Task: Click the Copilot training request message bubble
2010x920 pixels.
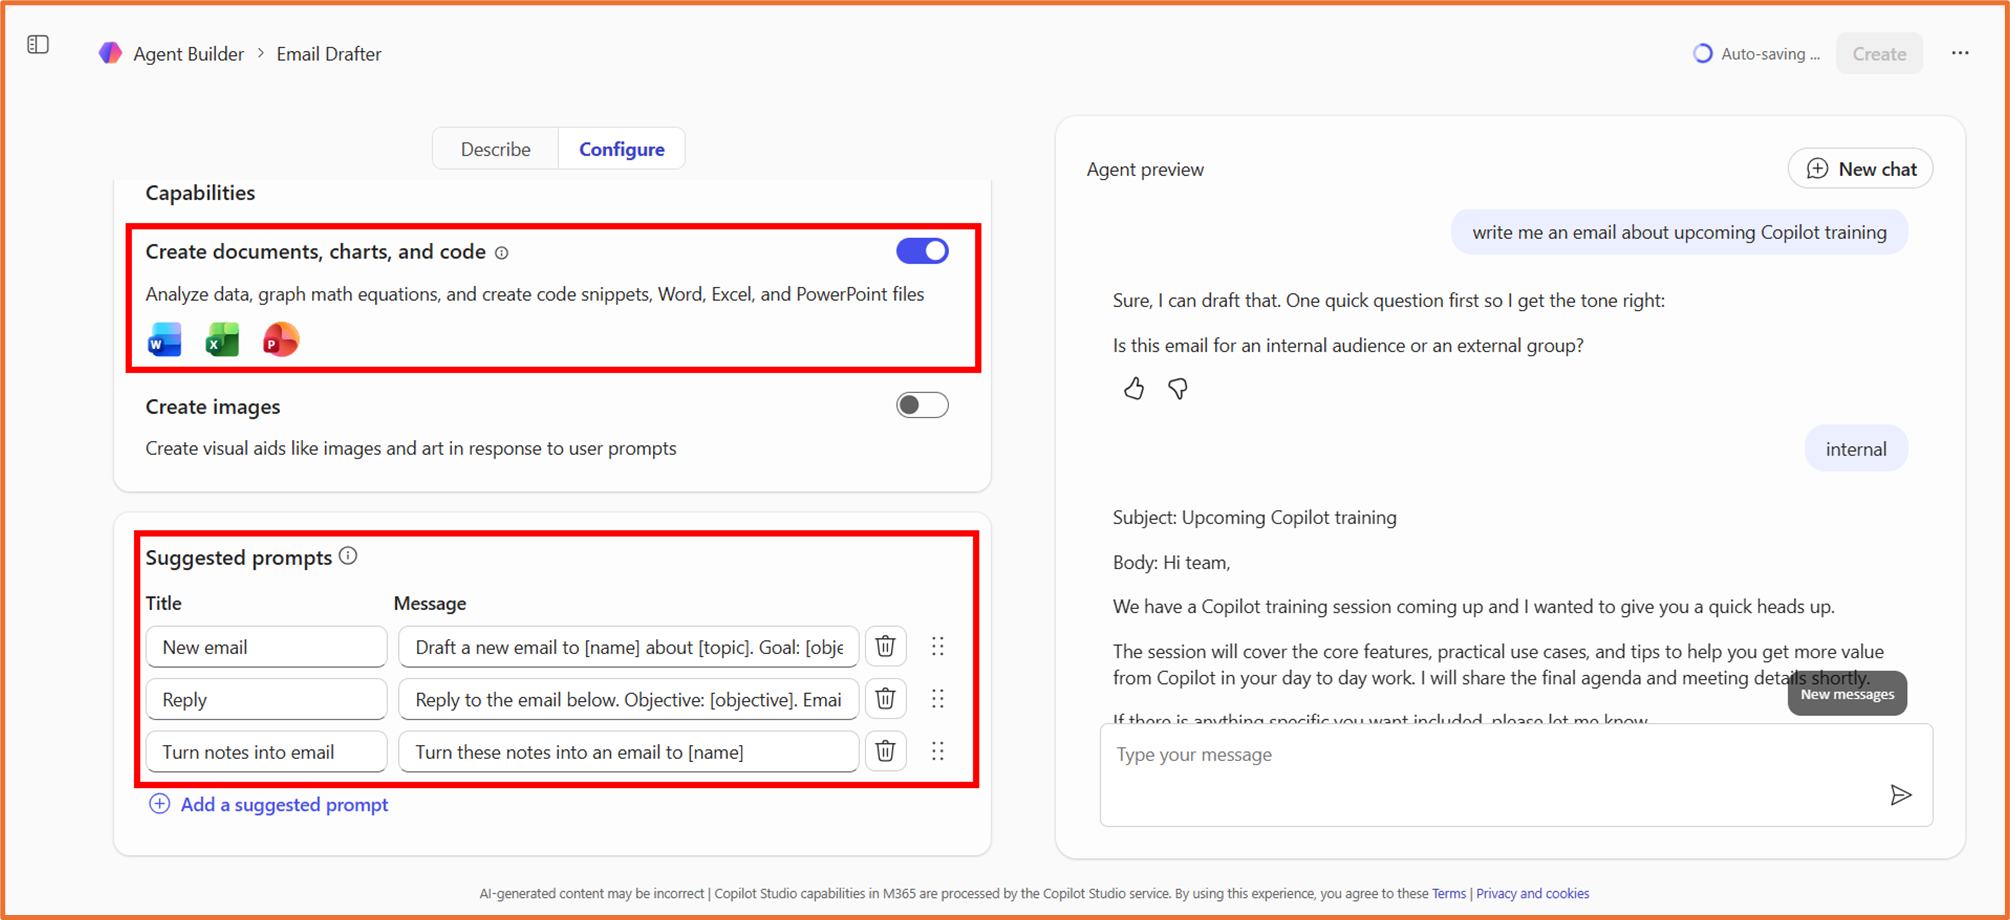Action: [1679, 232]
